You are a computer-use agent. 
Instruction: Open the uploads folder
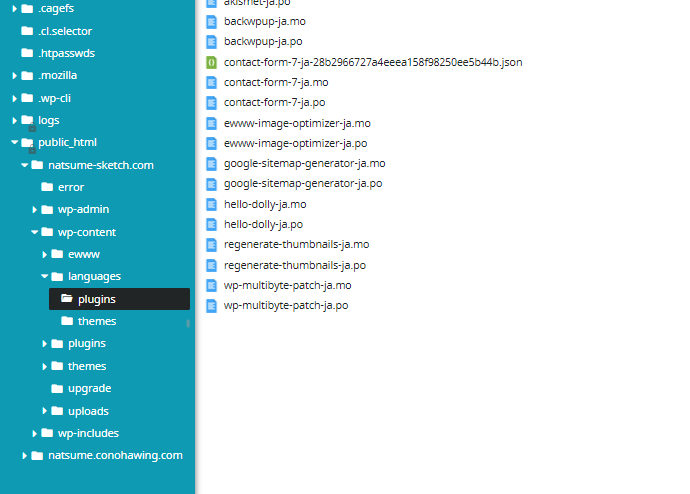point(80,411)
